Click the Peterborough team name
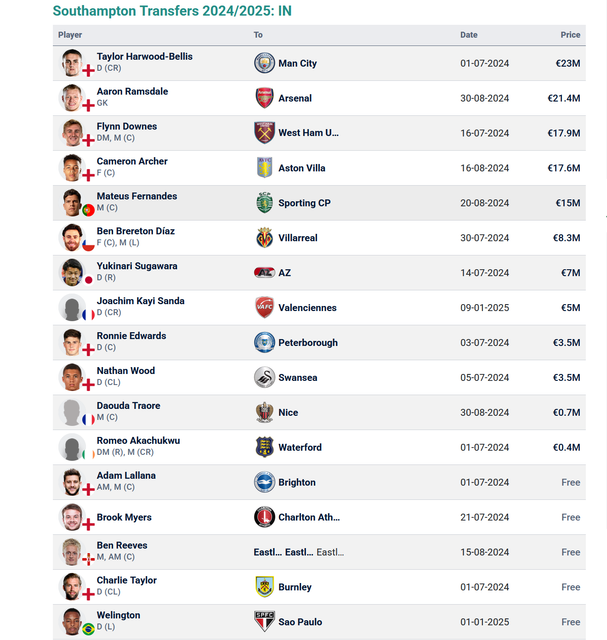Viewport: 607px width, 640px height. (308, 343)
